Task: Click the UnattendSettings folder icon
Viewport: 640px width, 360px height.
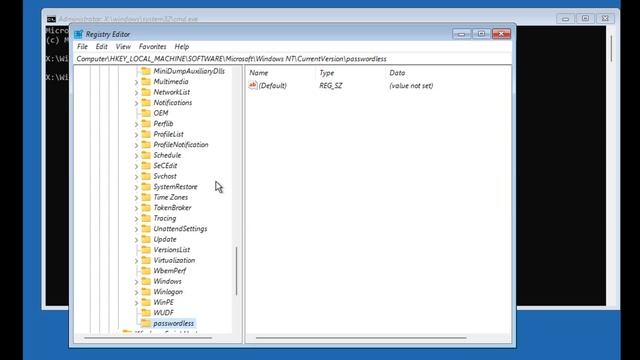Action: pyautogui.click(x=146, y=229)
